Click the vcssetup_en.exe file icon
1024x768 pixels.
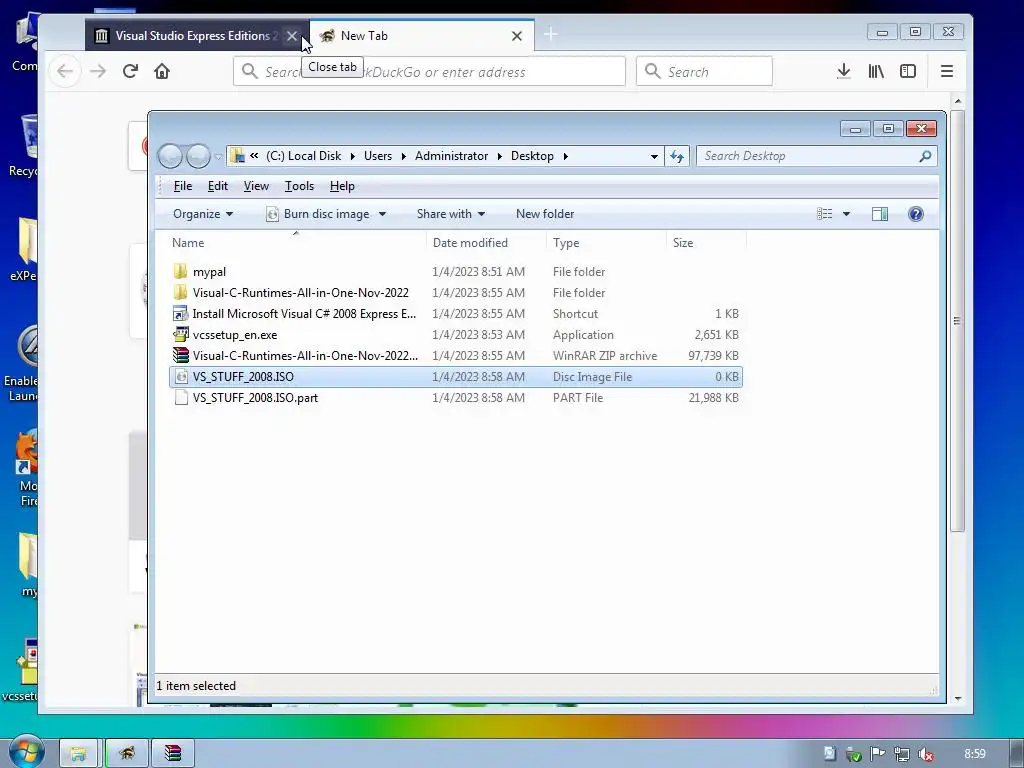pyautogui.click(x=180, y=334)
